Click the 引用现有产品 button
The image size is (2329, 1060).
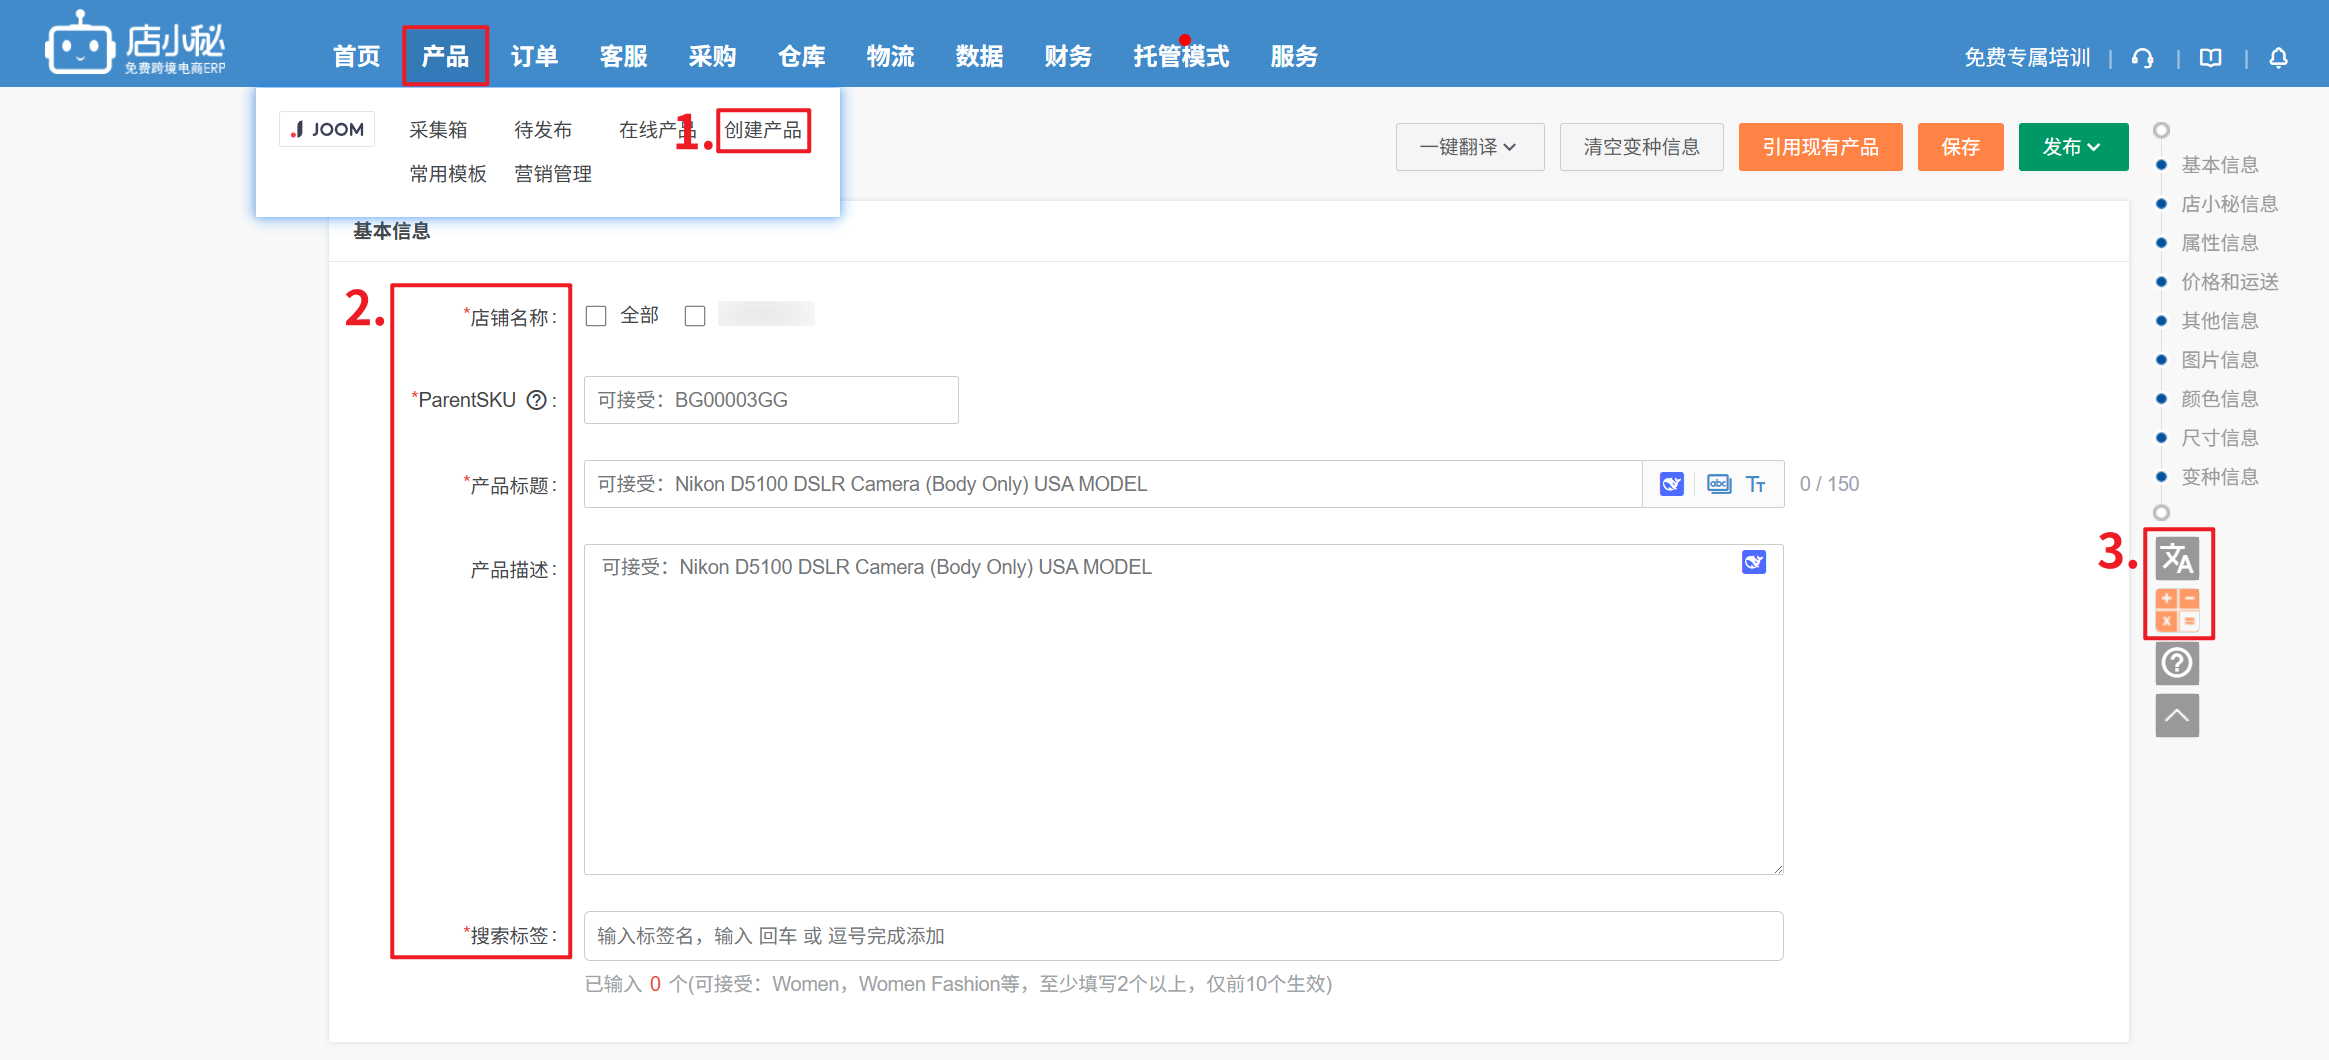[1820, 147]
